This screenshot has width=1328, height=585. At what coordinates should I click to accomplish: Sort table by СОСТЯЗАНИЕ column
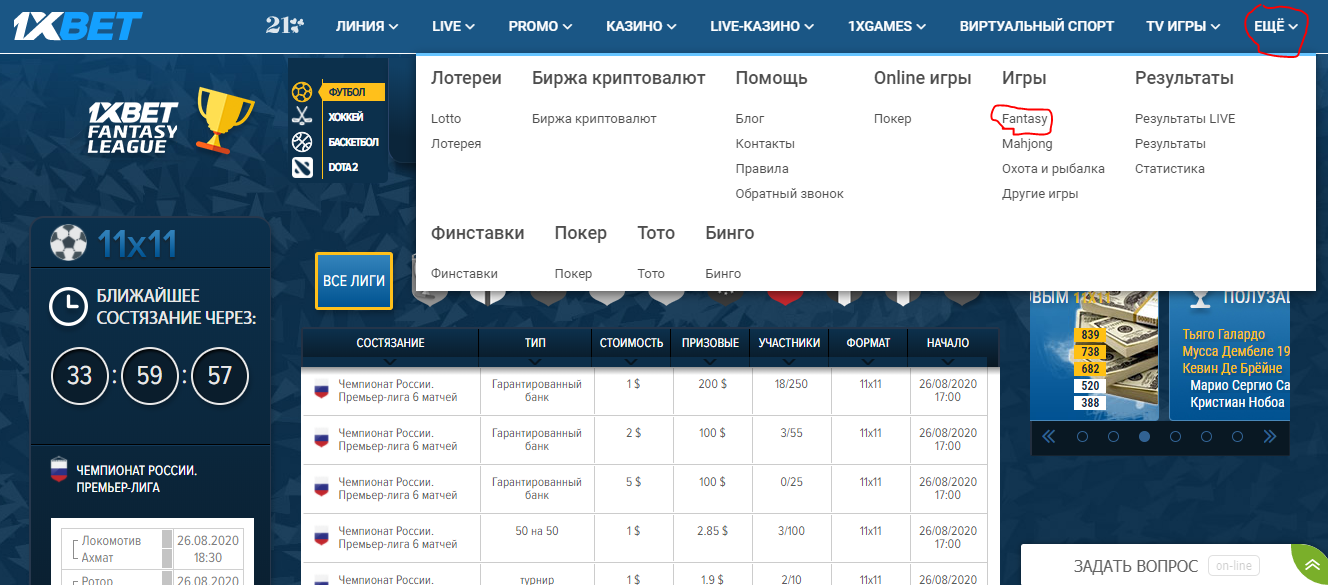(390, 343)
